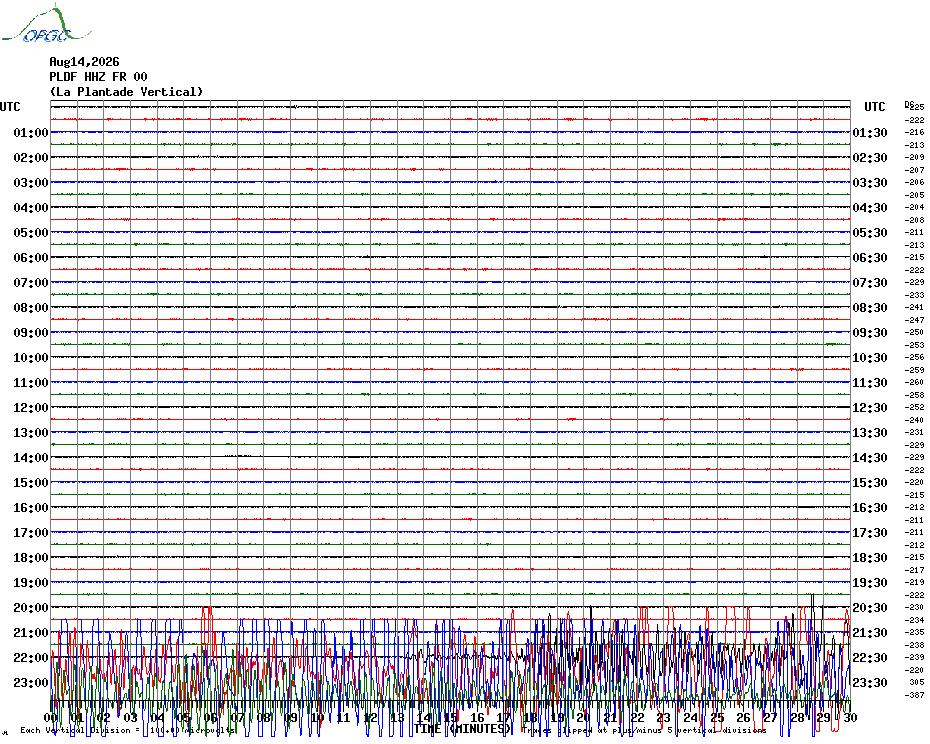
Task: Click the 20:30 label on right axis
Action: coord(870,608)
